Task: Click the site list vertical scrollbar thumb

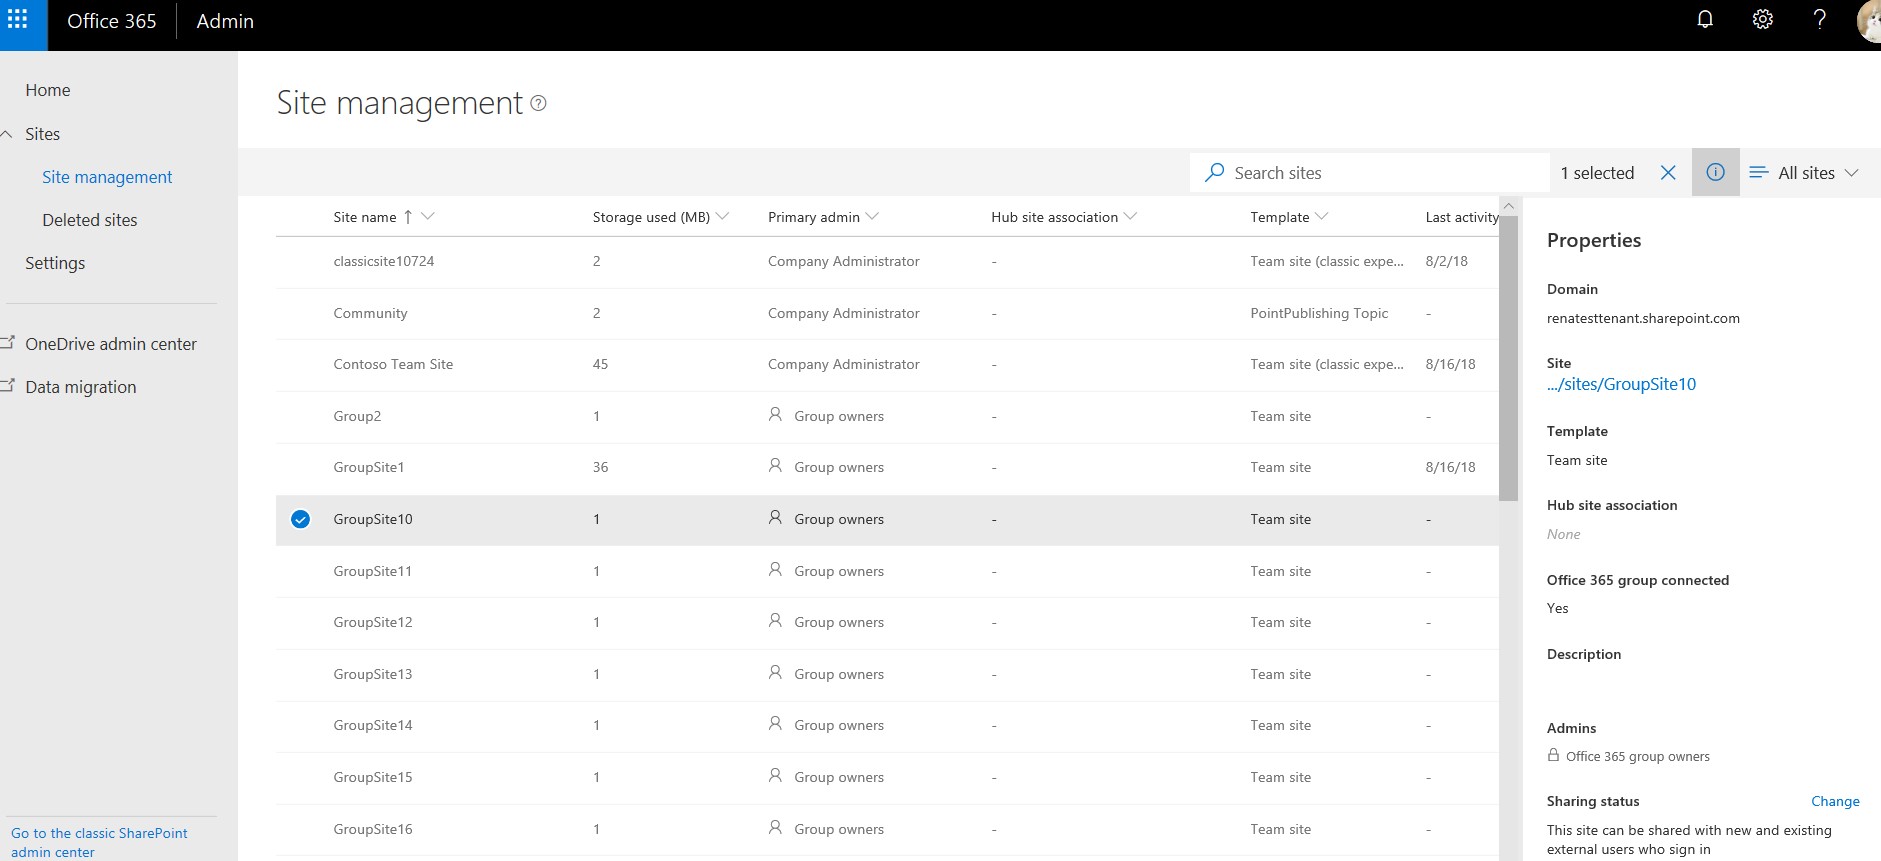Action: 1508,357
